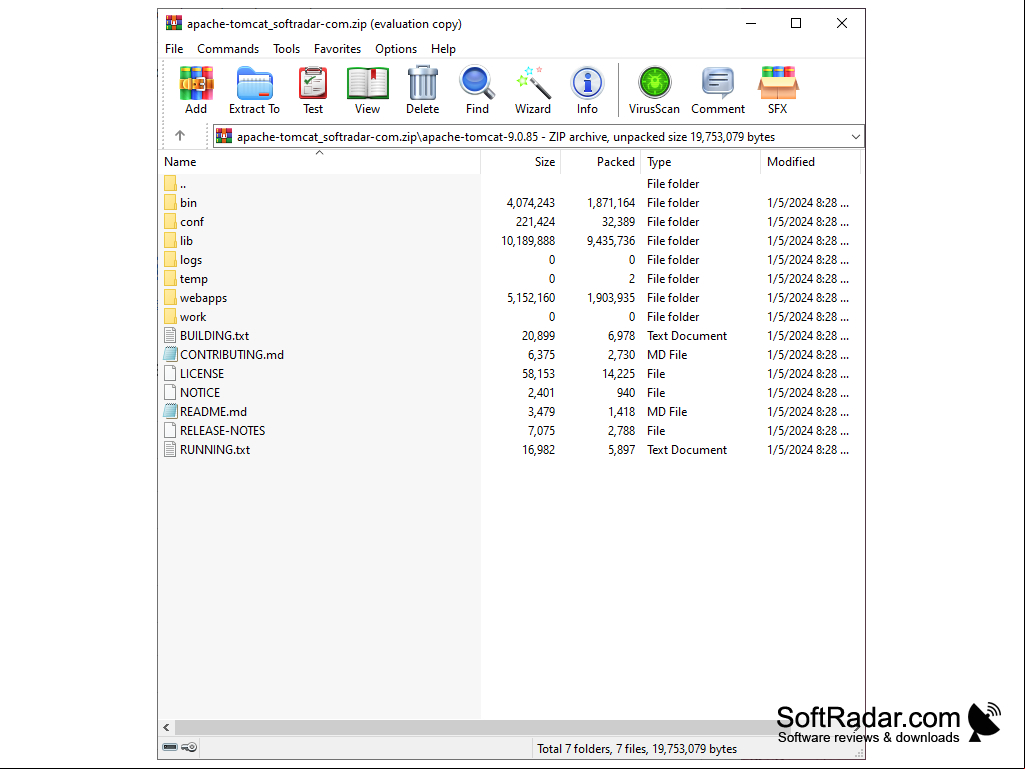Image resolution: width=1025 pixels, height=769 pixels.
Task: Click the Delete trash icon
Action: click(x=422, y=90)
